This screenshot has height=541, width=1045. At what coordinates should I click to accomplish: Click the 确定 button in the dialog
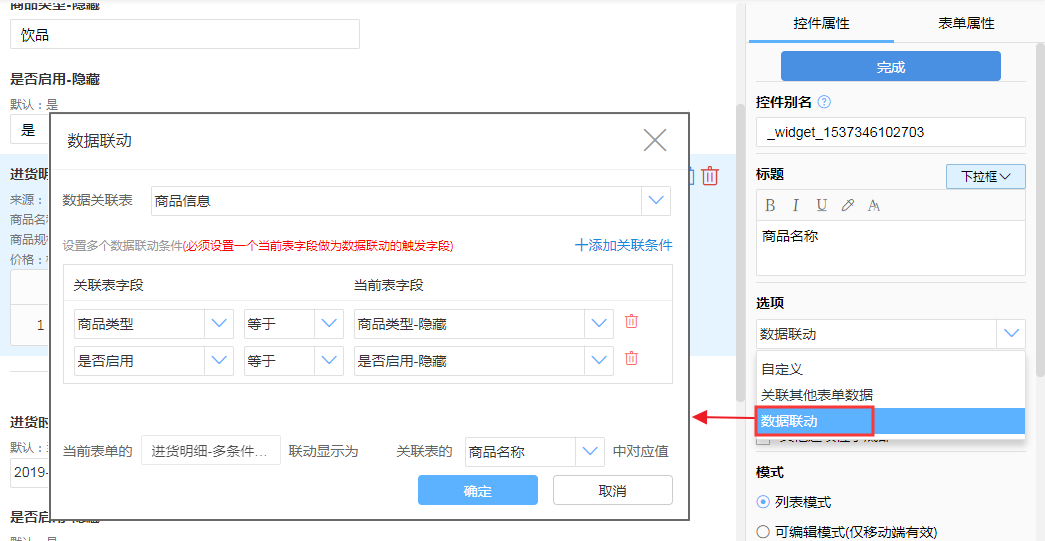point(477,491)
